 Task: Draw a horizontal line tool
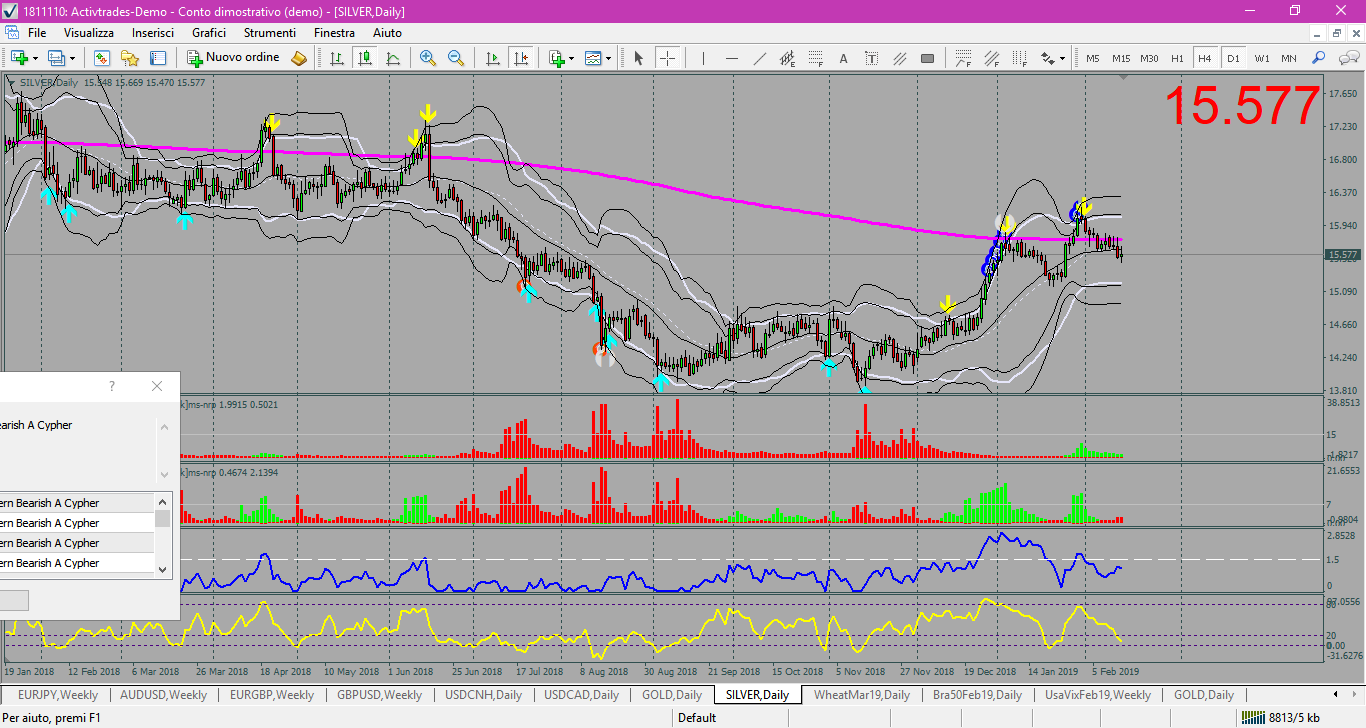point(731,58)
